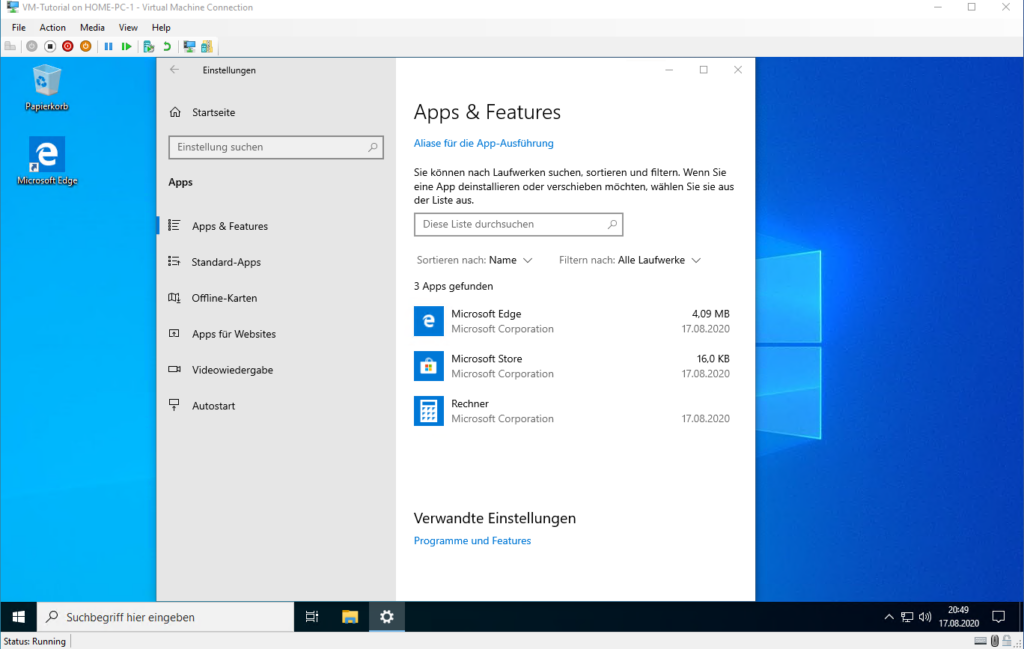Open the Papierkorb desktop icon
This screenshot has width=1024, height=649.
tap(46, 87)
